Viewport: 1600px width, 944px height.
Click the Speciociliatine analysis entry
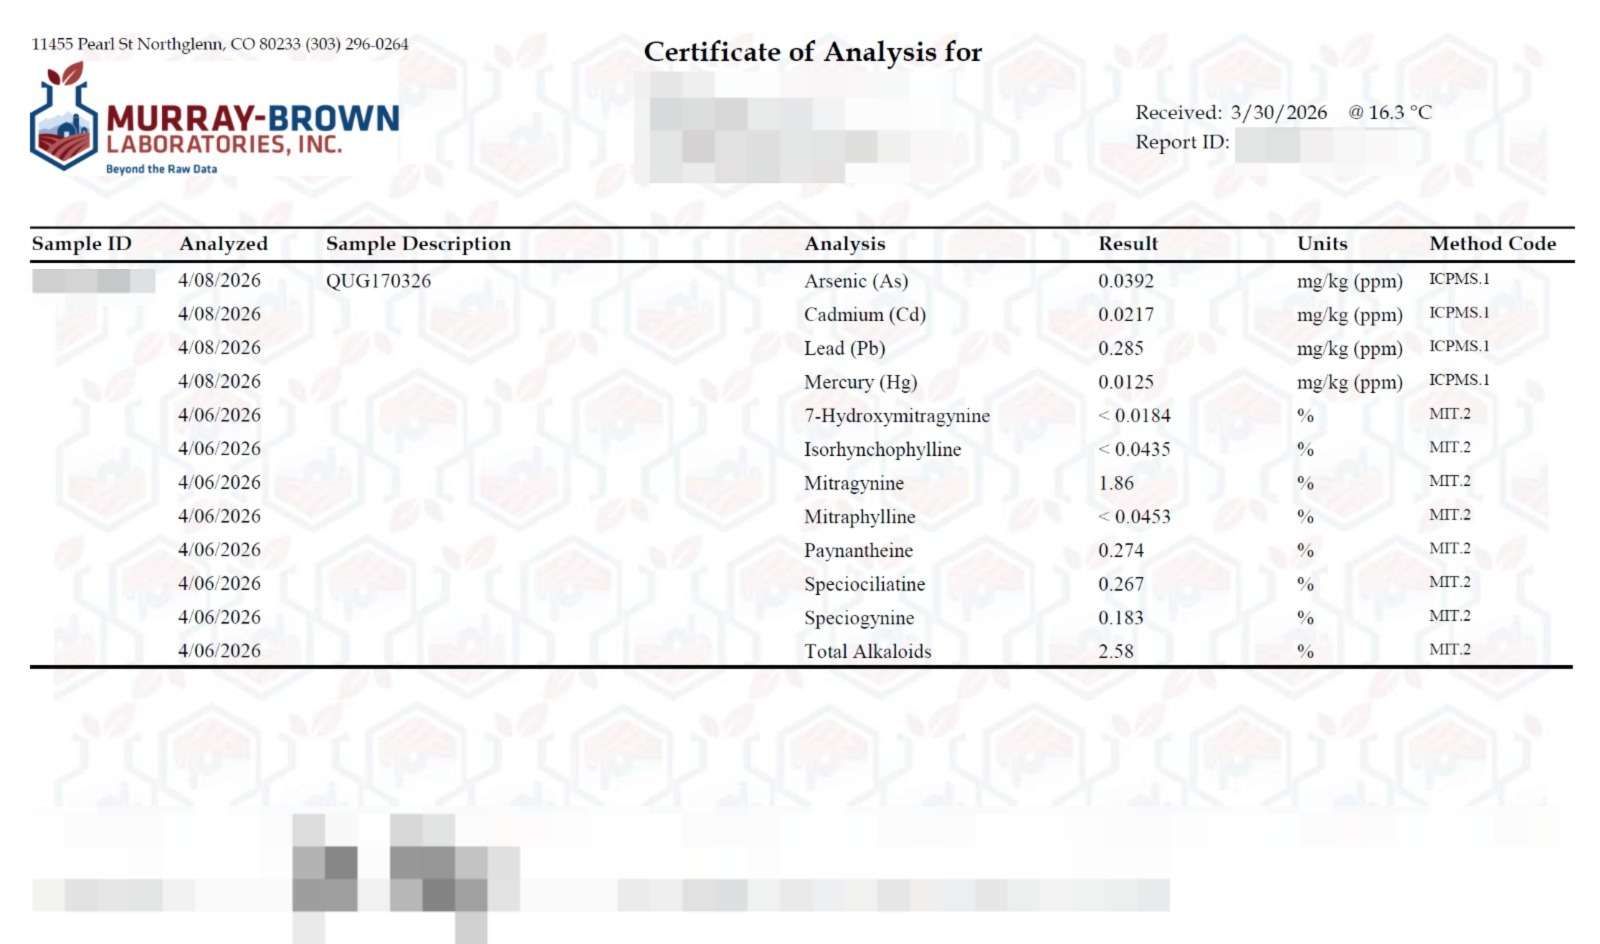[864, 584]
